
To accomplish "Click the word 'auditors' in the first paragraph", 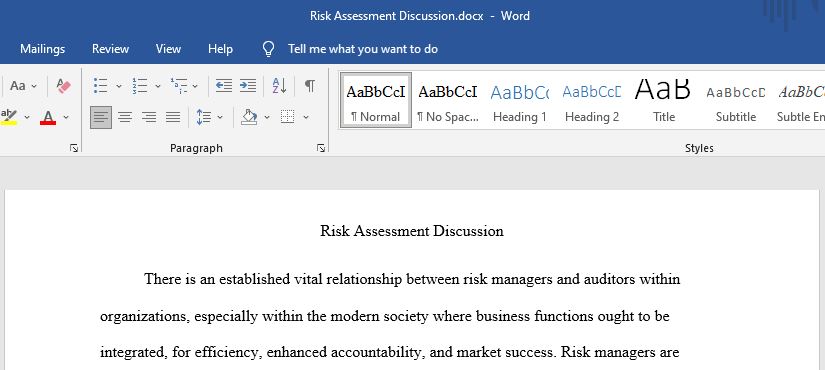I will point(609,278).
